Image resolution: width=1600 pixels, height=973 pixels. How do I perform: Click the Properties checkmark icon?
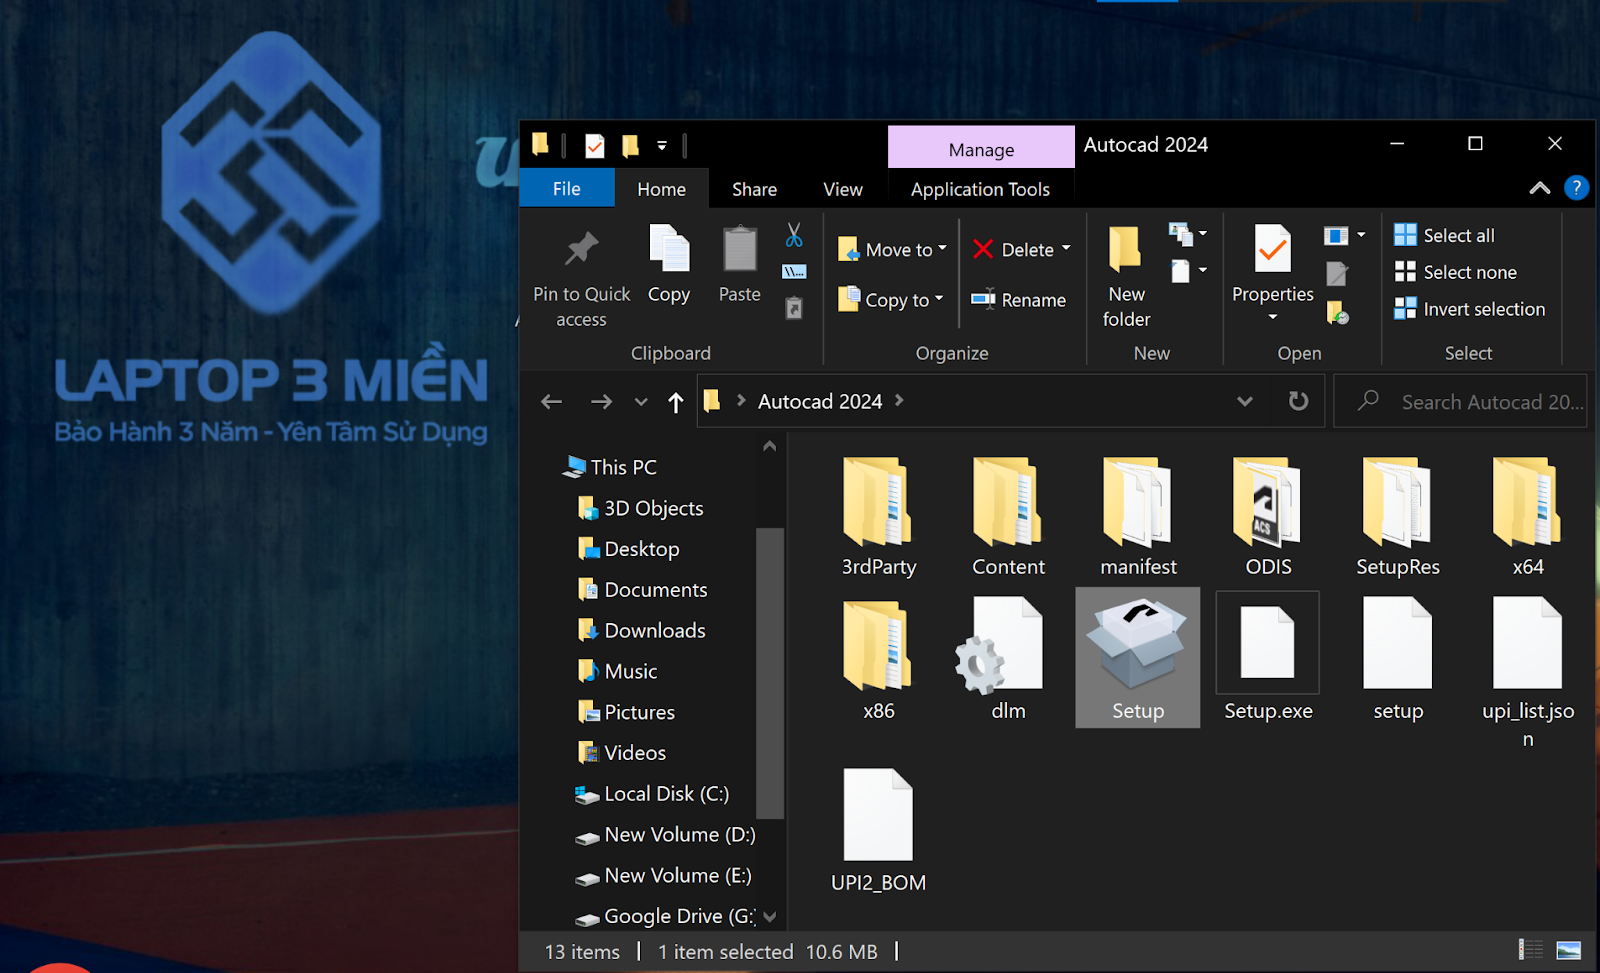click(x=1272, y=248)
